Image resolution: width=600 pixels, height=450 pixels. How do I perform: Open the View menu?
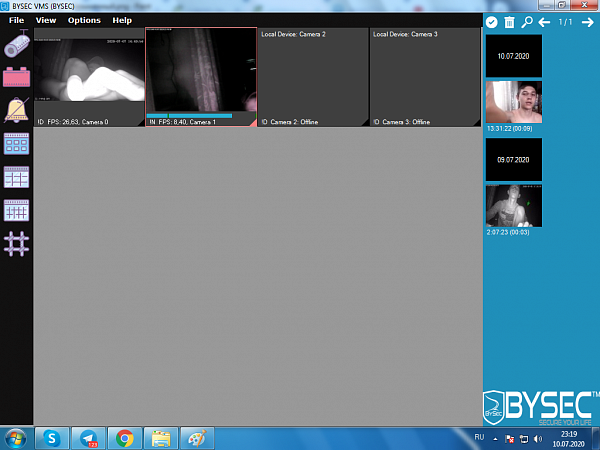click(46, 20)
